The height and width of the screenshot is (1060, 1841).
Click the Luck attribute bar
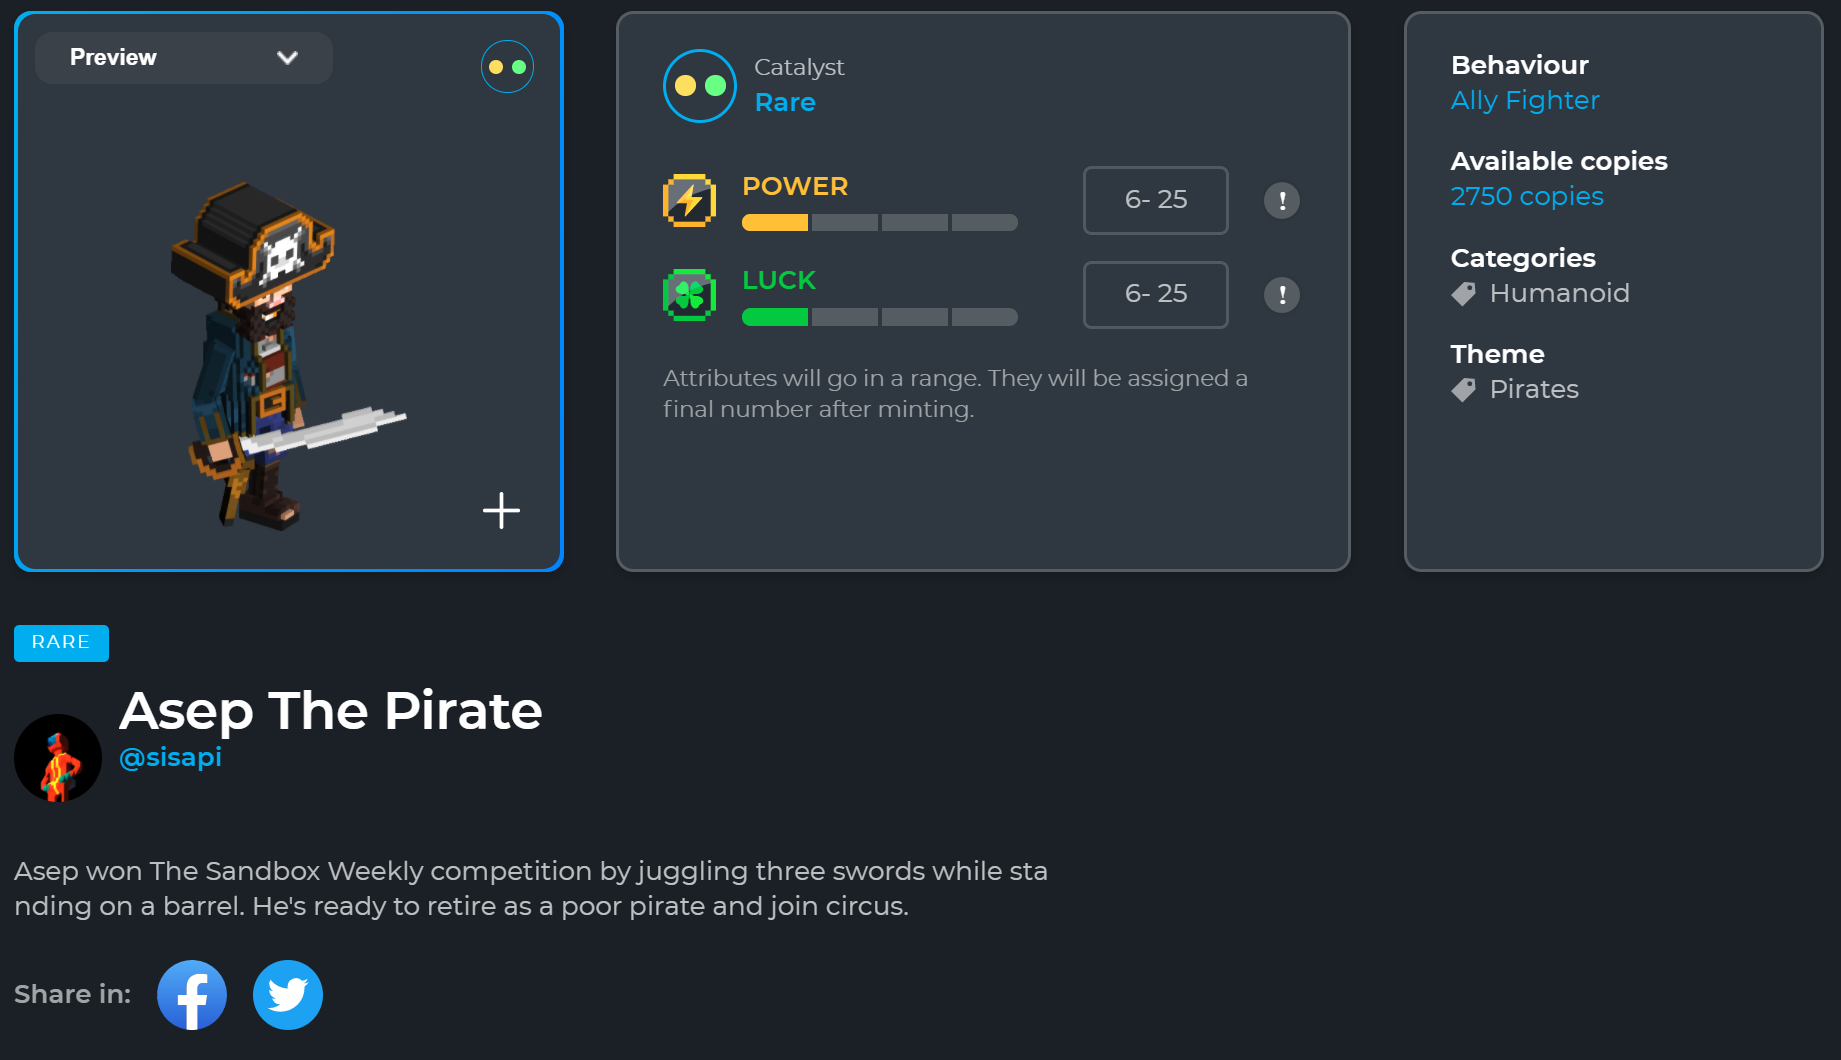pos(879,317)
